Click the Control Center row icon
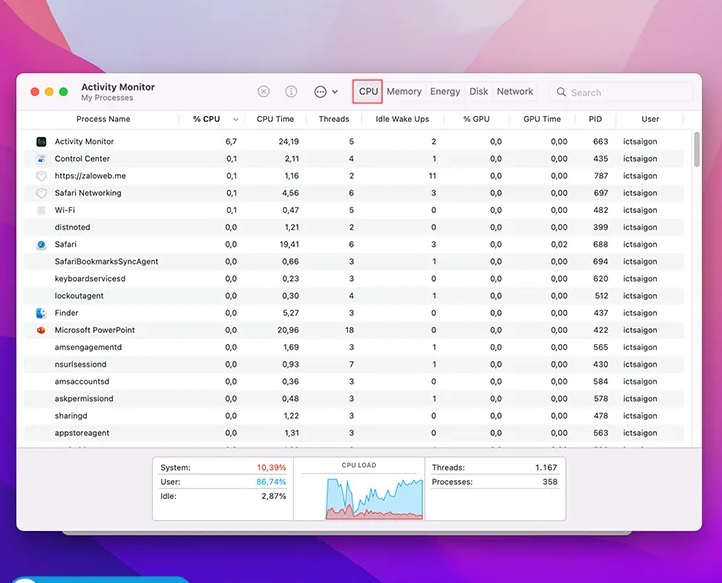Screen dimensions: 722x583 (x=41, y=159)
